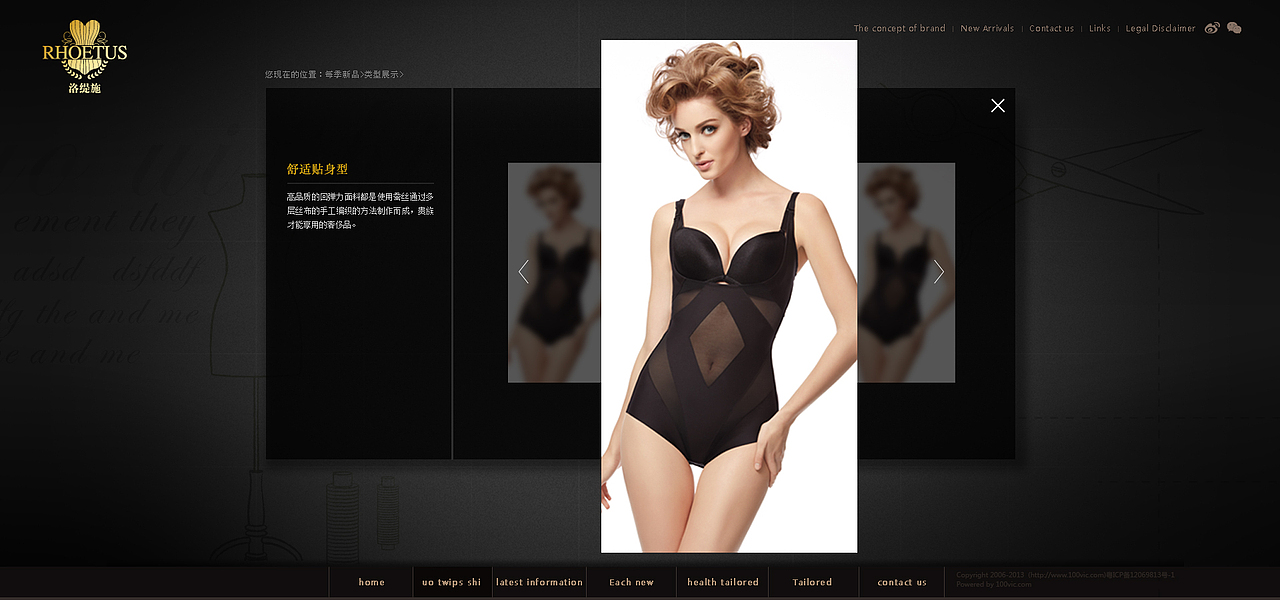
Task: Open Contact us top link
Action: click(x=1051, y=29)
